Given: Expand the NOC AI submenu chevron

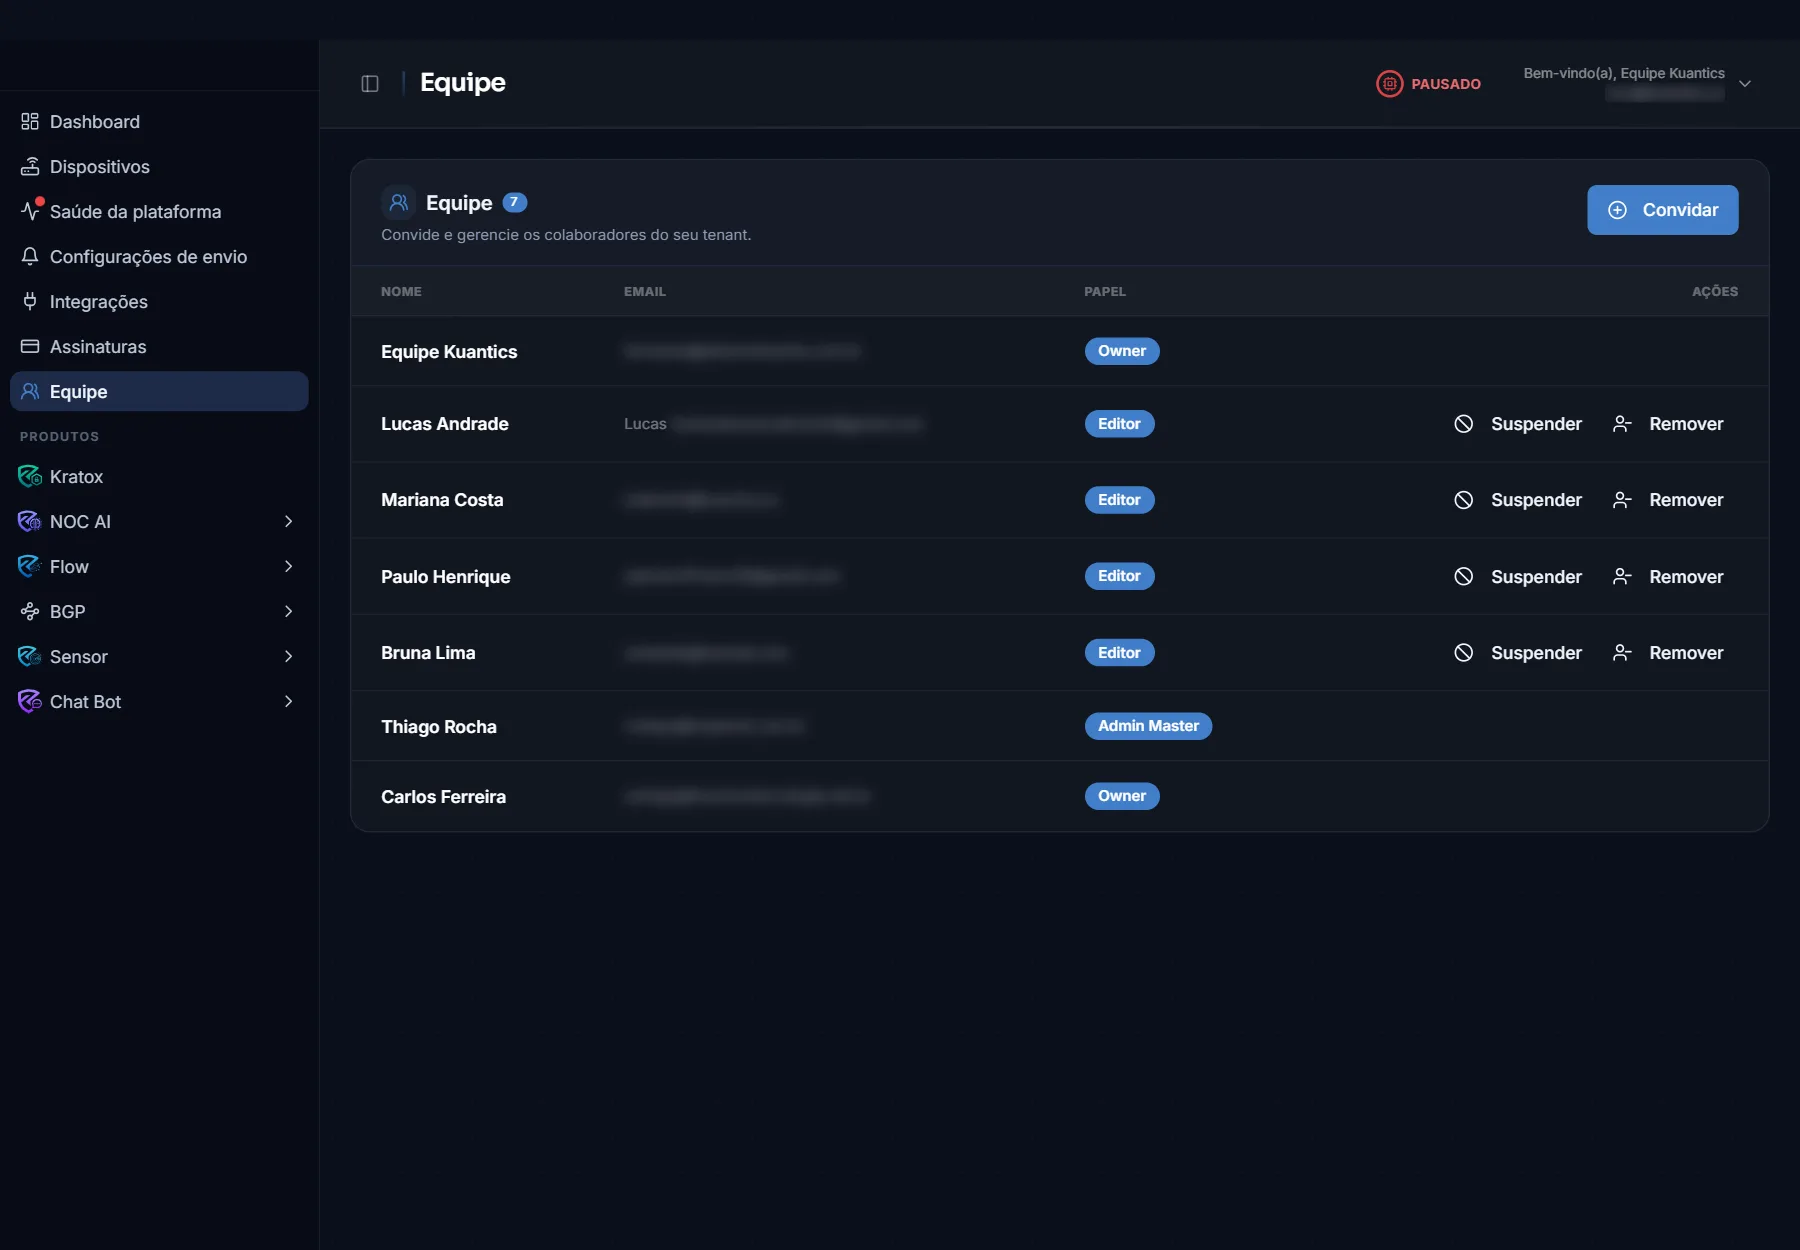Looking at the screenshot, I should (x=288, y=522).
